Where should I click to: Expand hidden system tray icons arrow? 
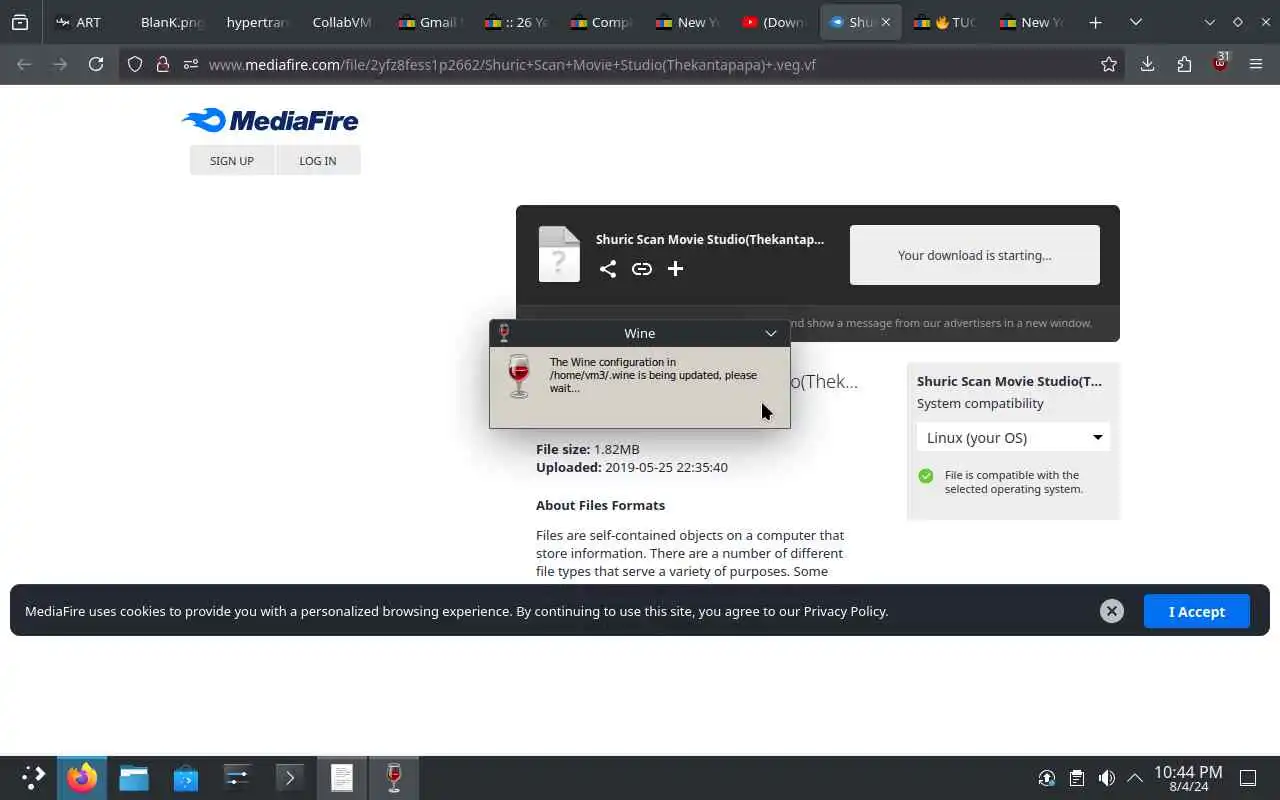[x=1135, y=778]
